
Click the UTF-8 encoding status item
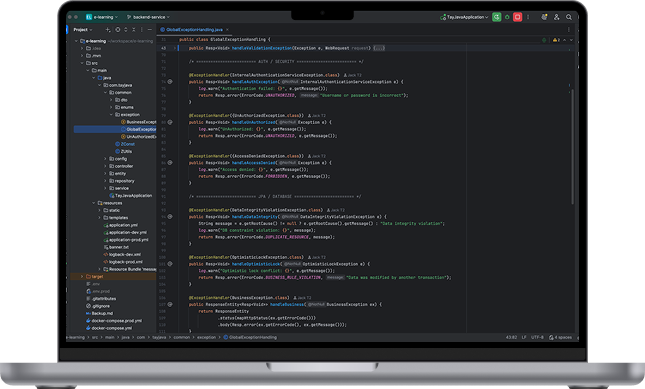pyautogui.click(x=537, y=337)
